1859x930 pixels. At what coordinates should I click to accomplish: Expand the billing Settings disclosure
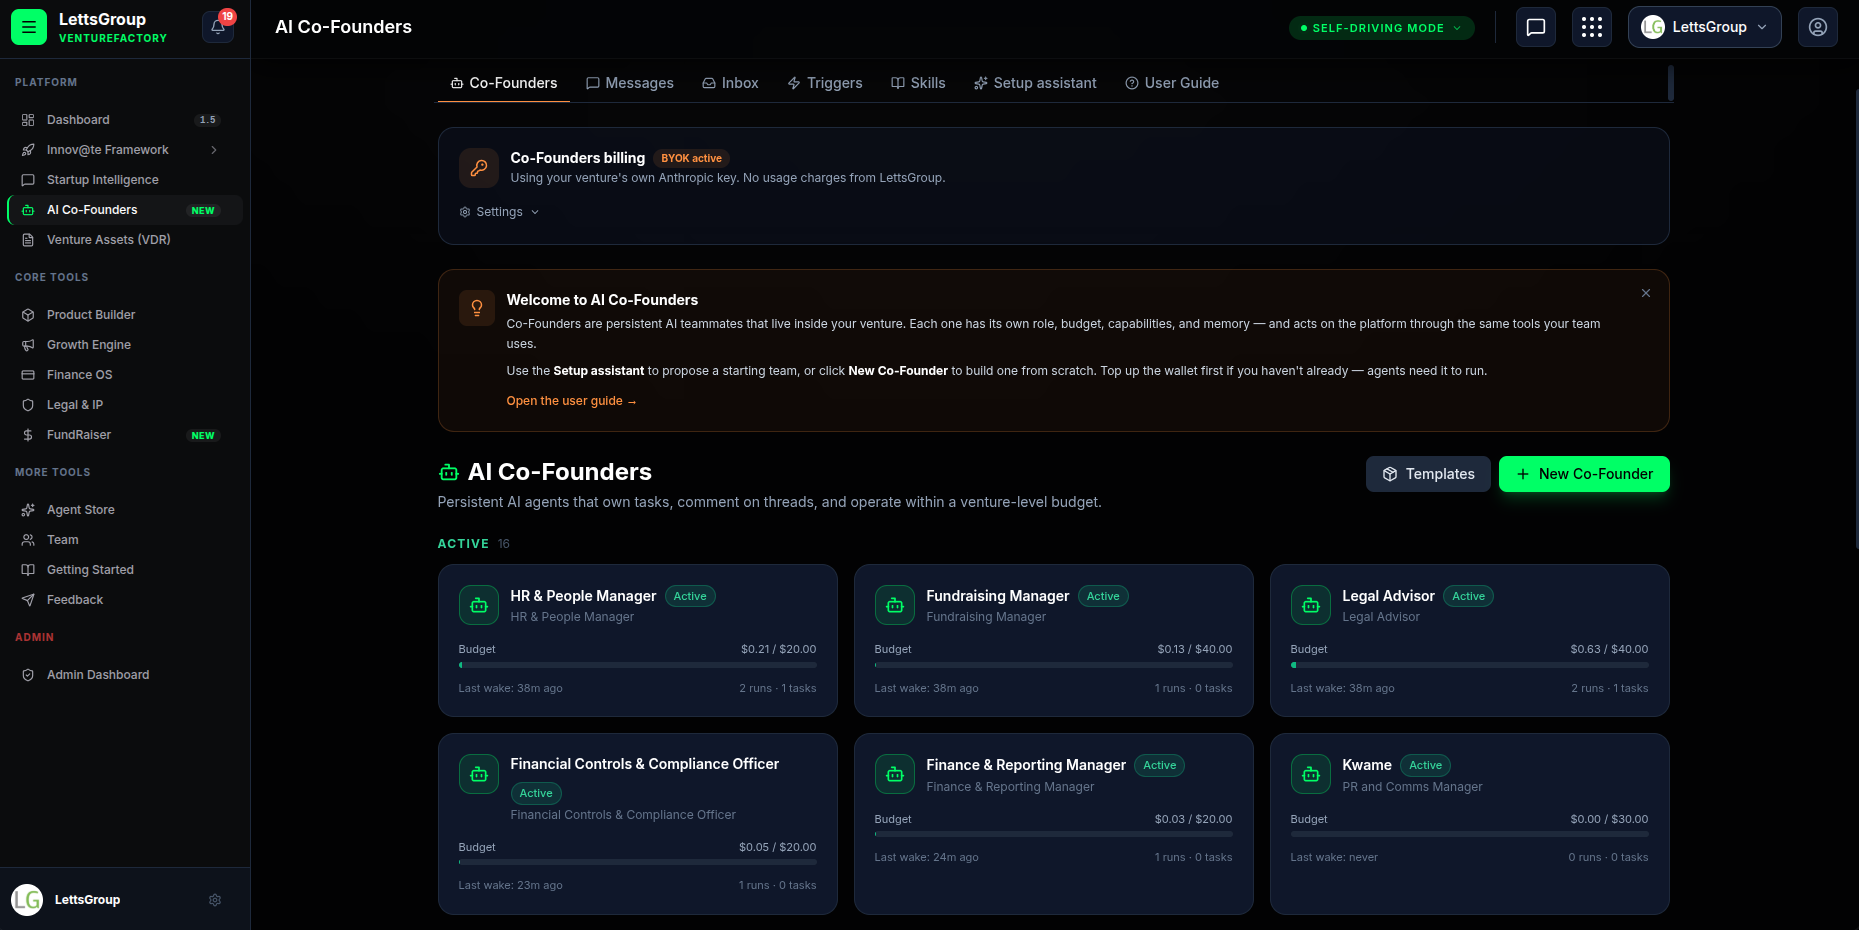499,212
